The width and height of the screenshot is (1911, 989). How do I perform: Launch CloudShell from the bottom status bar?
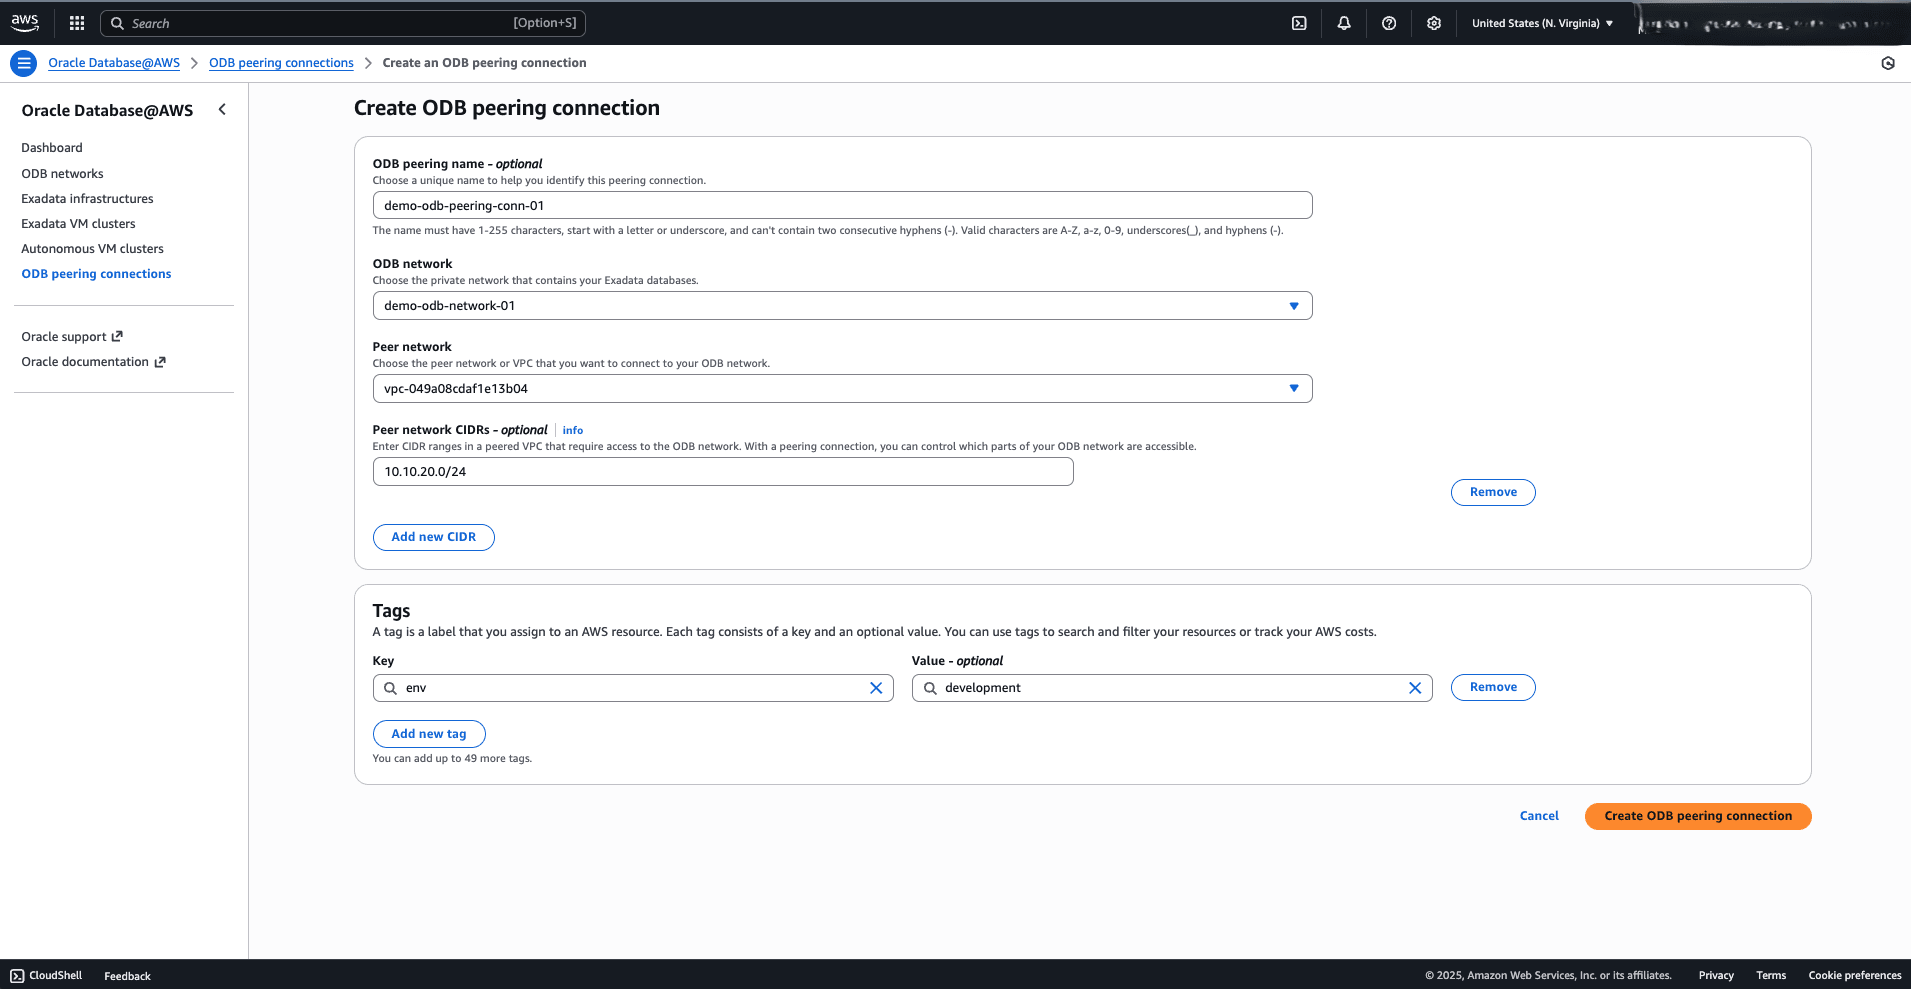46,975
